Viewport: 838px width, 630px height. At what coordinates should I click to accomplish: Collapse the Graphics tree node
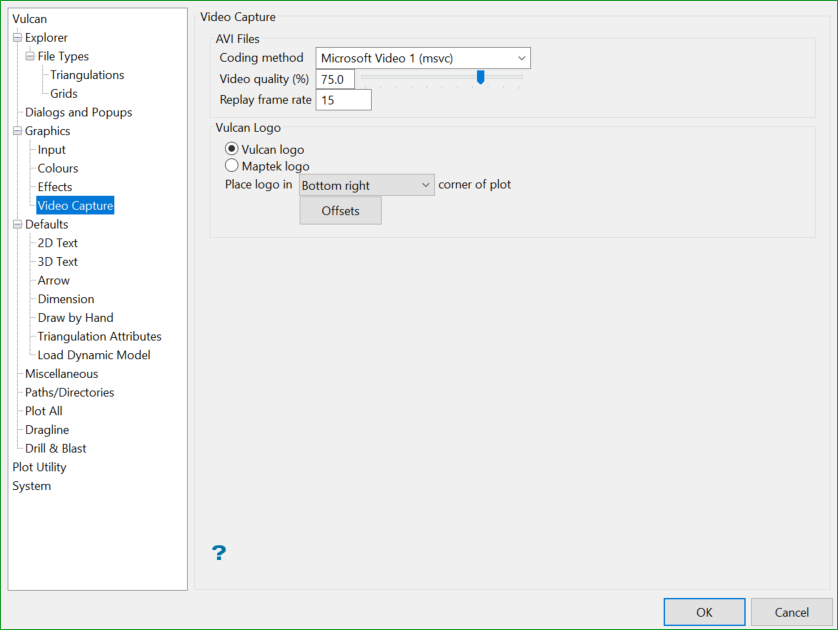point(17,131)
